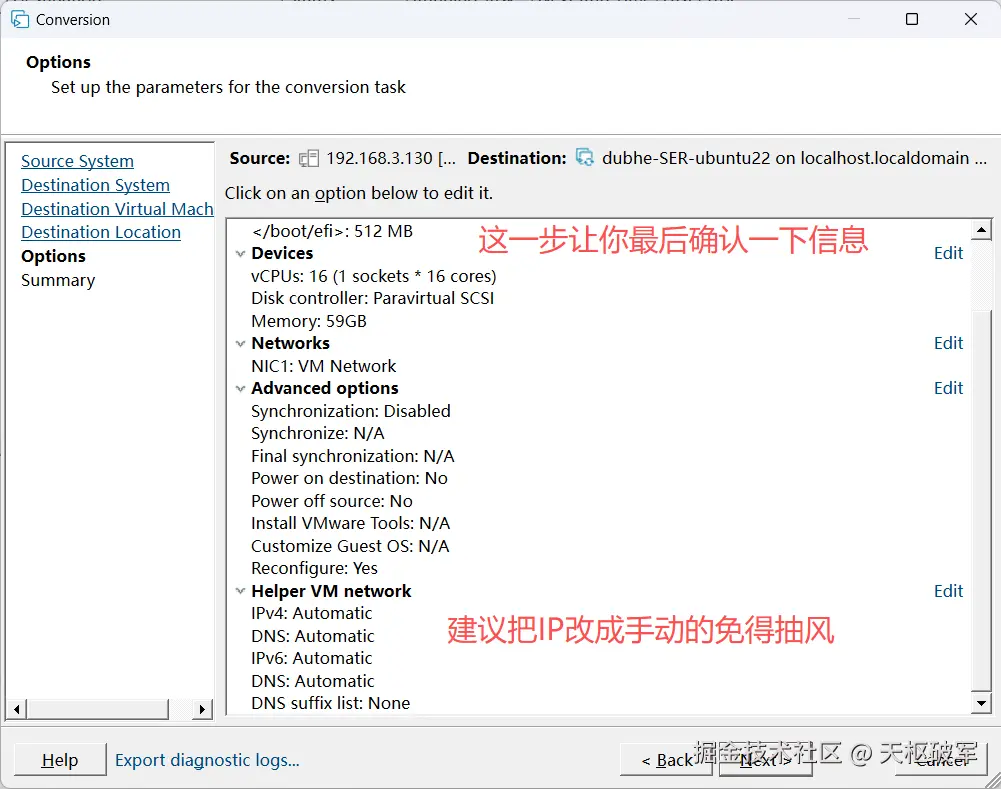Click the Conversion app icon in the title bar
Image resolution: width=1001 pixels, height=789 pixels.
(x=20, y=18)
